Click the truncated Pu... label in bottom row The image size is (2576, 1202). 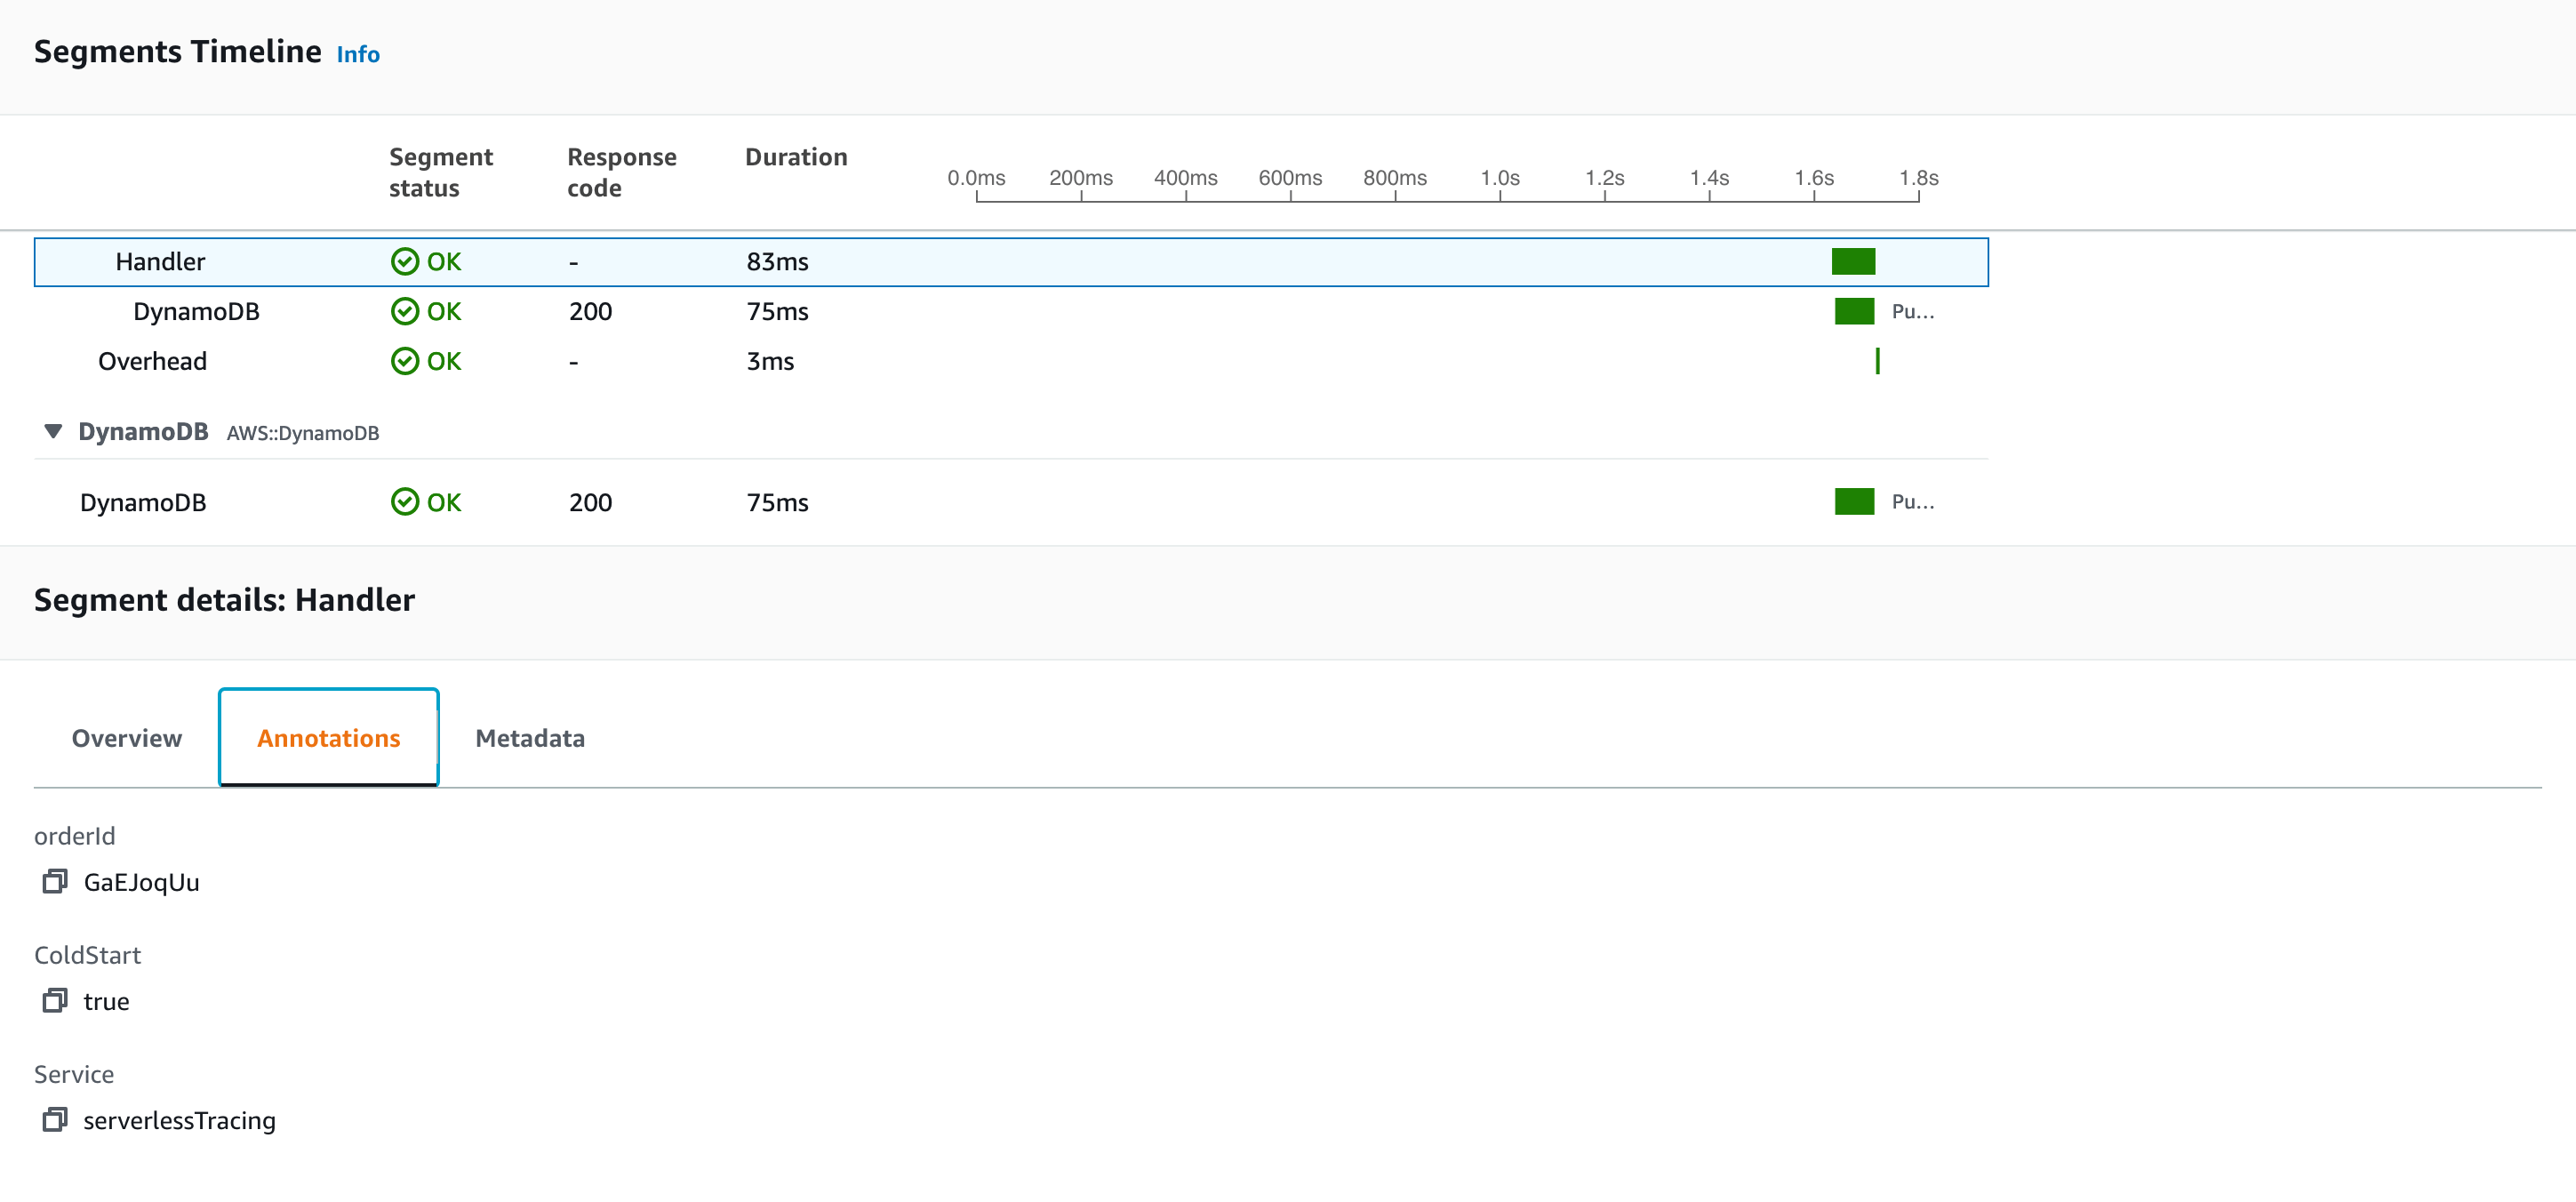tap(1912, 502)
